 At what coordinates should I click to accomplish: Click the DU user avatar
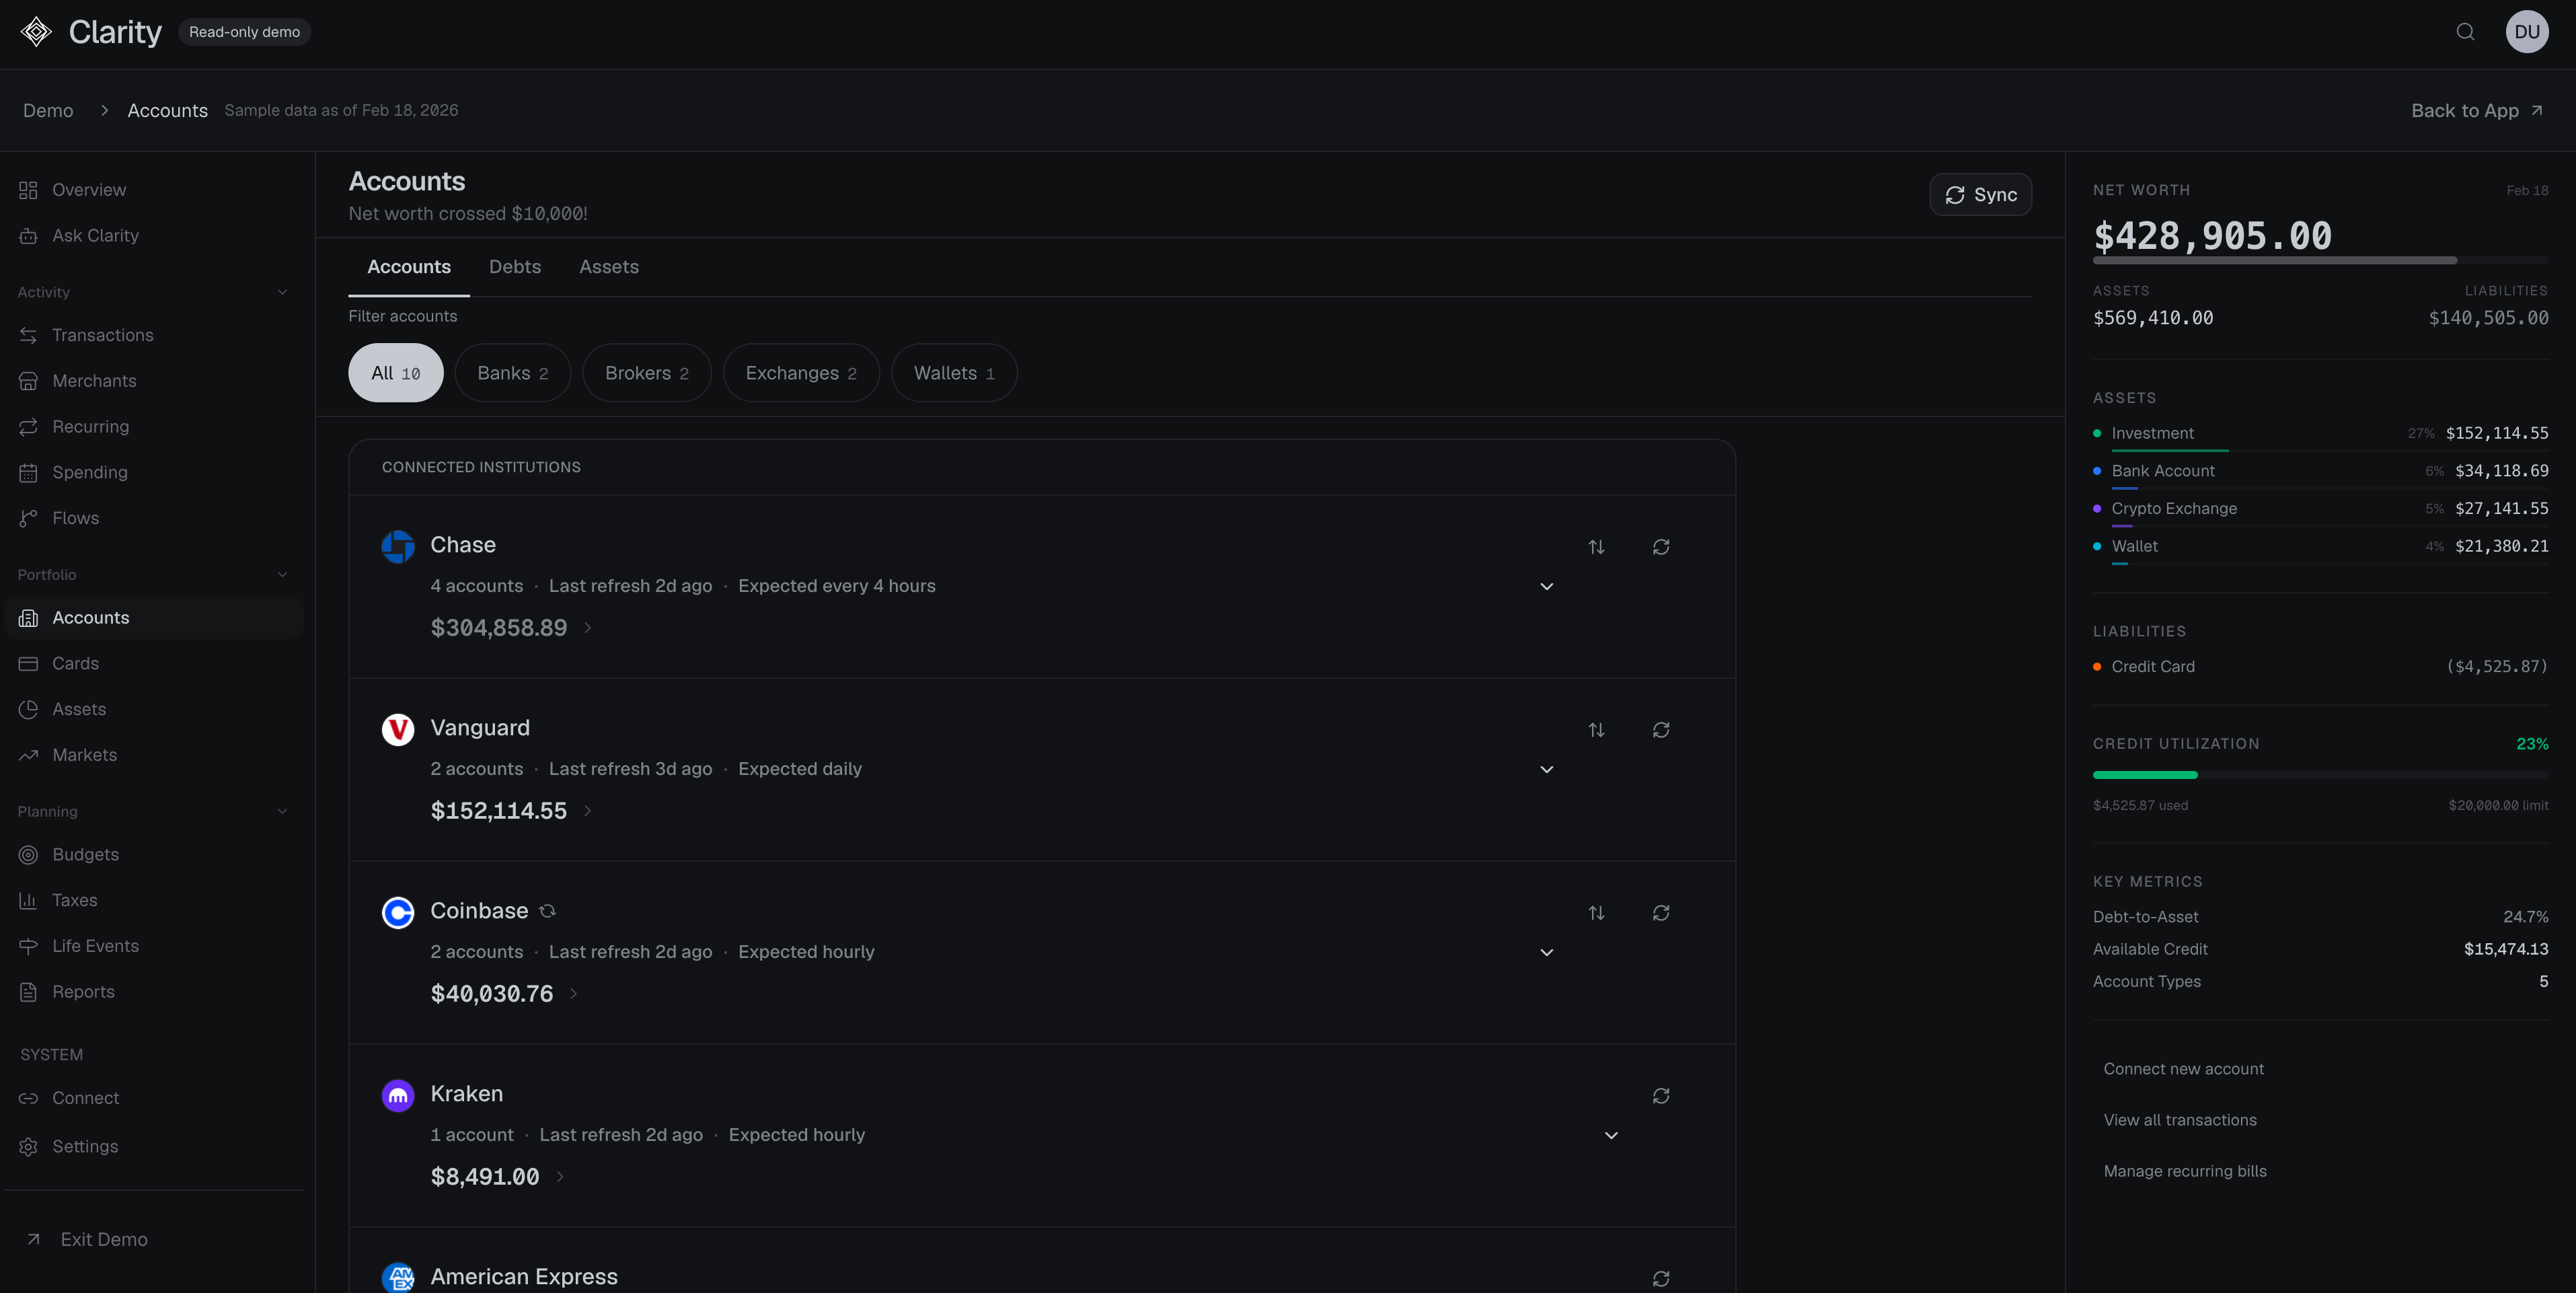[x=2526, y=32]
